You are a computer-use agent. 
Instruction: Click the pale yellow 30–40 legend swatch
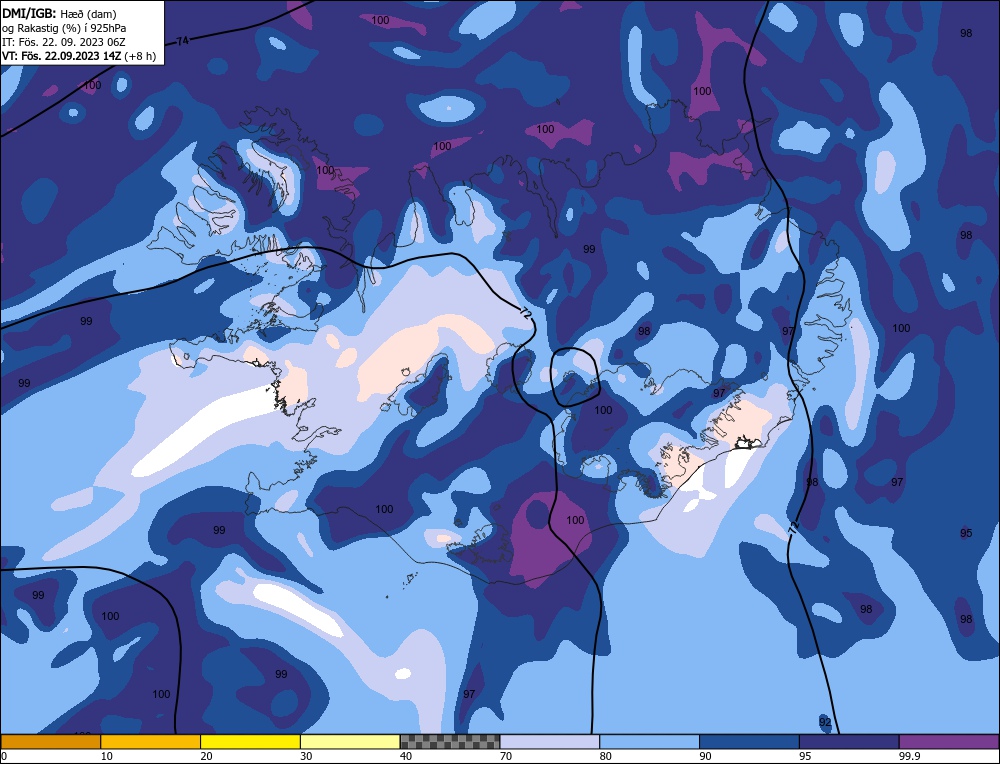(x=350, y=742)
